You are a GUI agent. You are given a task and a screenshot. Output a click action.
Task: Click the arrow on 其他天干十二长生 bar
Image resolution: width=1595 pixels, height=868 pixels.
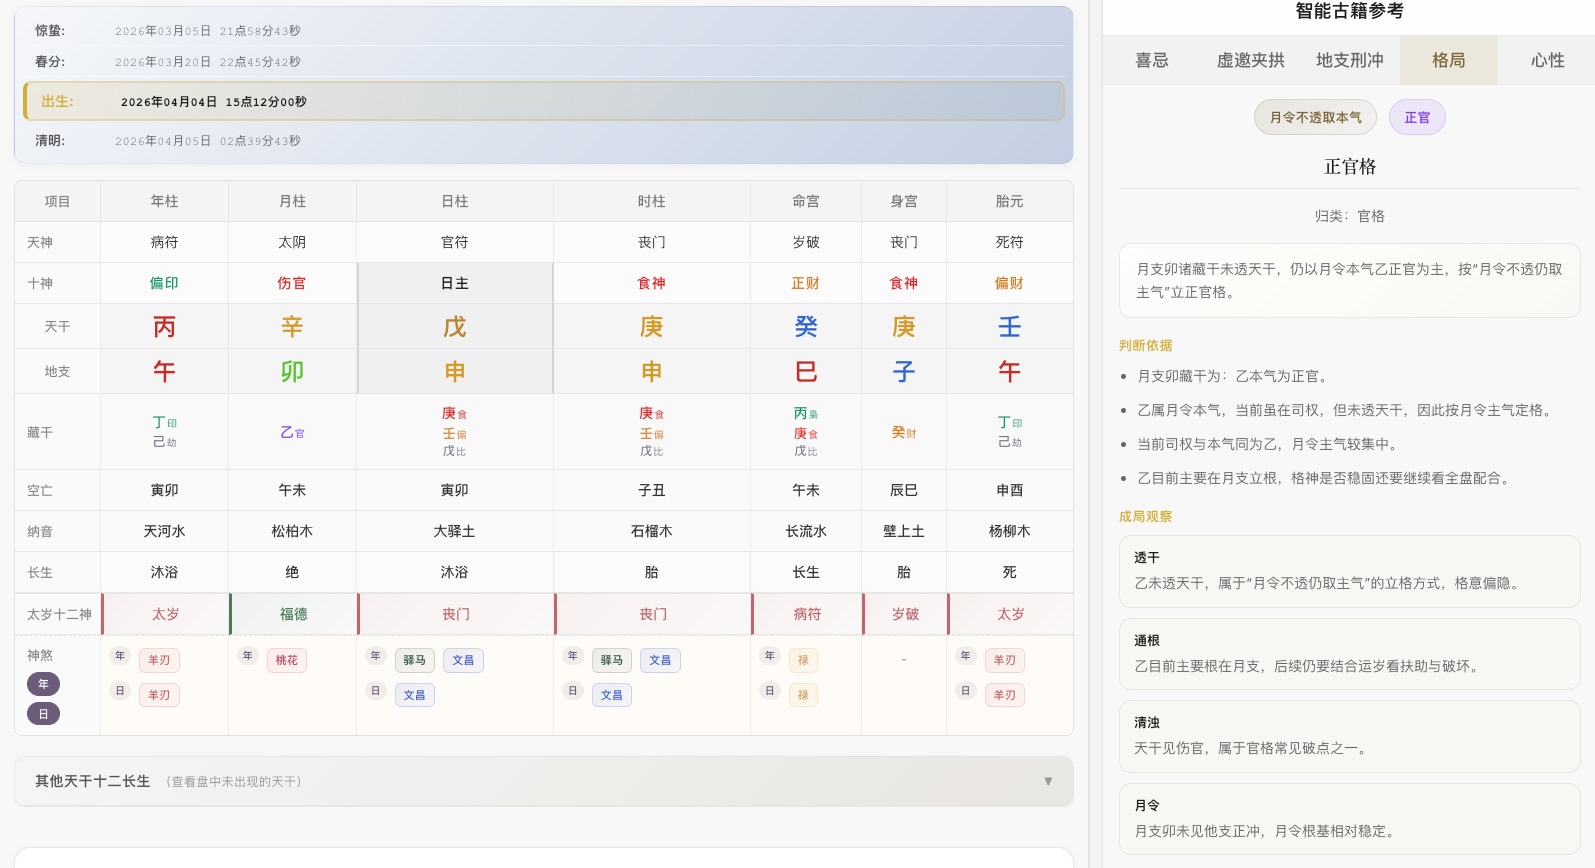pos(1048,781)
